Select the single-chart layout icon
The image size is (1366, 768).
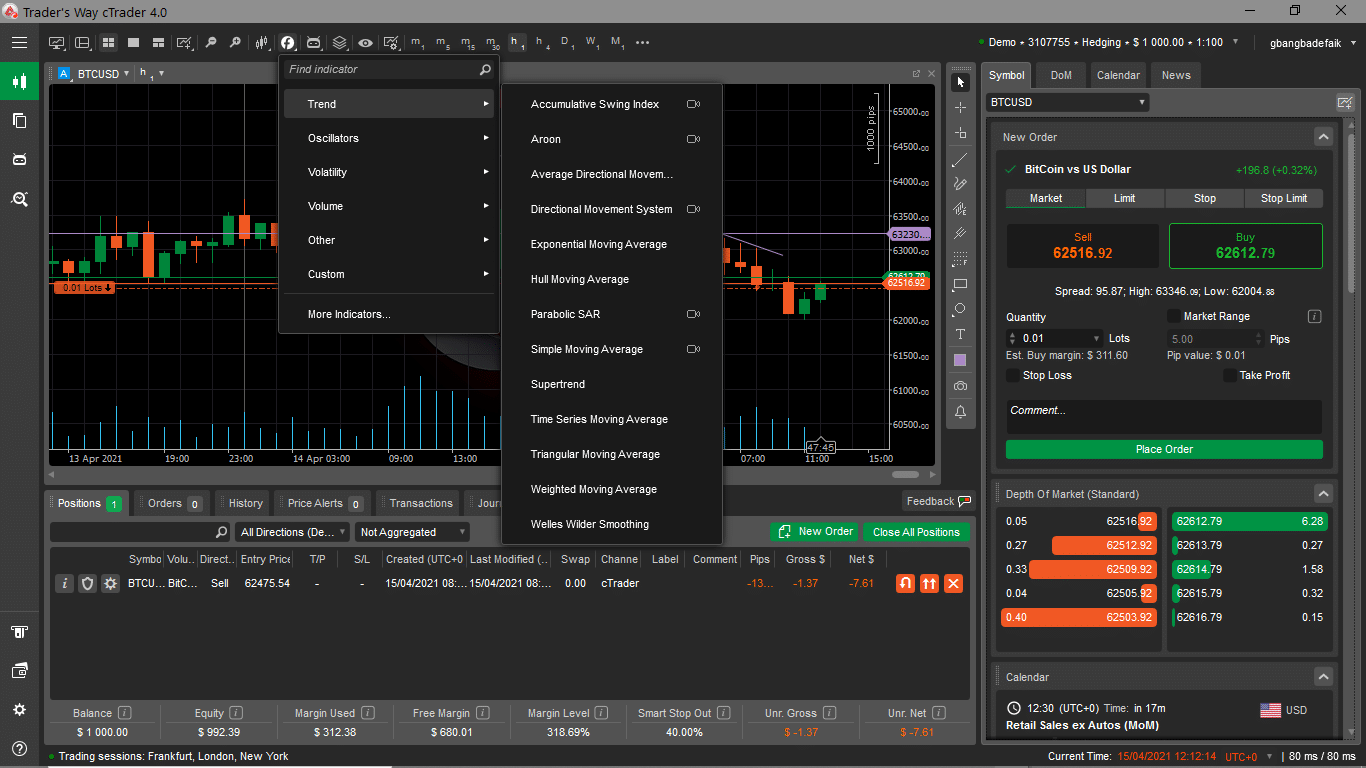coord(134,43)
